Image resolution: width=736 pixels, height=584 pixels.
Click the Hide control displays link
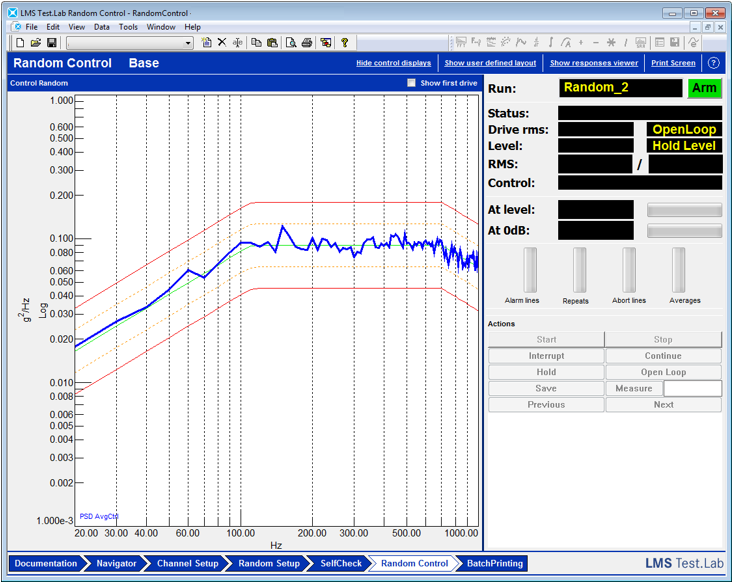pyautogui.click(x=393, y=63)
